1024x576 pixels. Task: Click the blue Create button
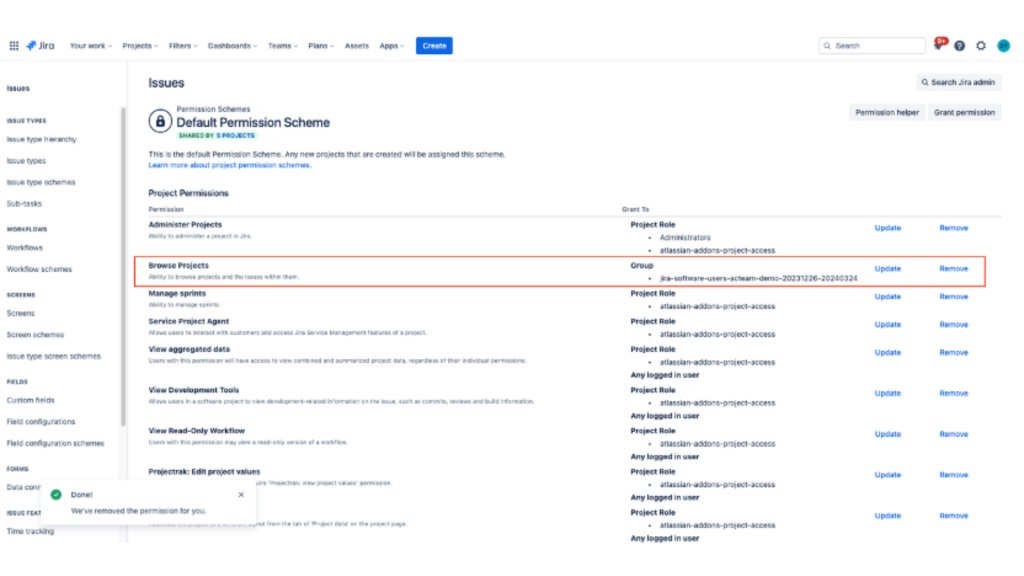[x=434, y=46]
